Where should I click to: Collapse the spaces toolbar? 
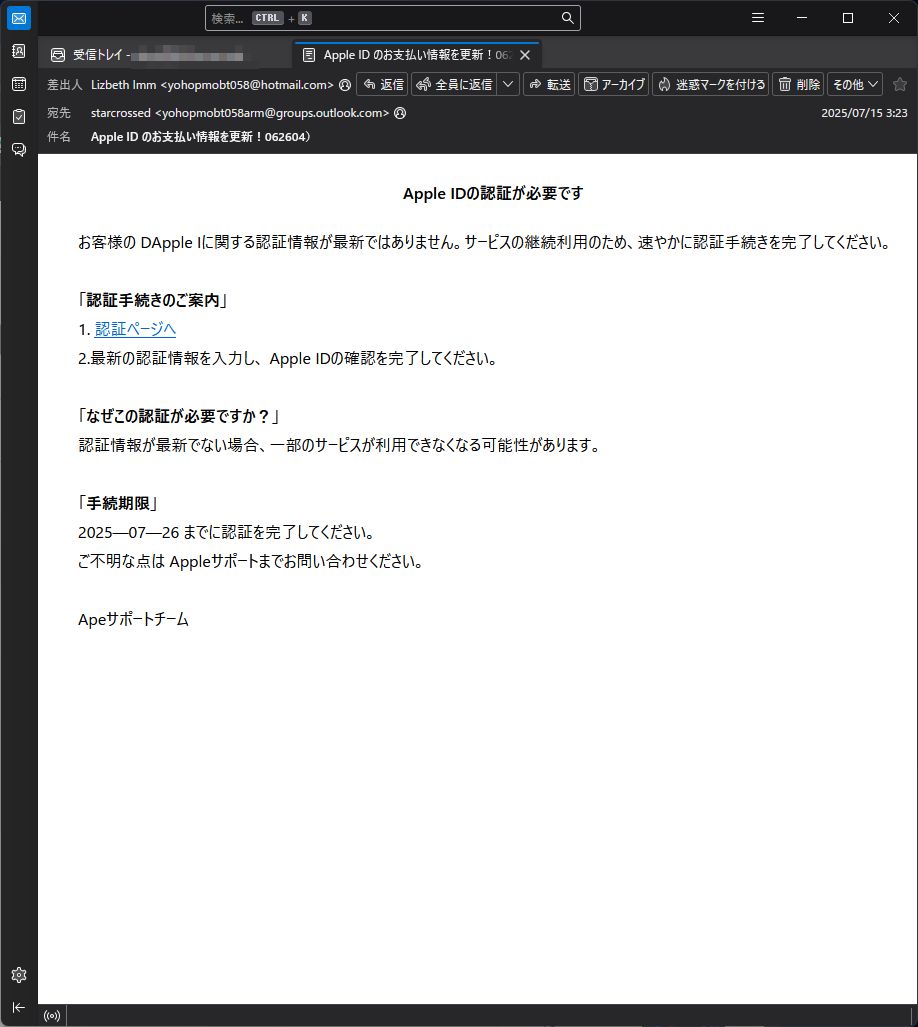(18, 1007)
